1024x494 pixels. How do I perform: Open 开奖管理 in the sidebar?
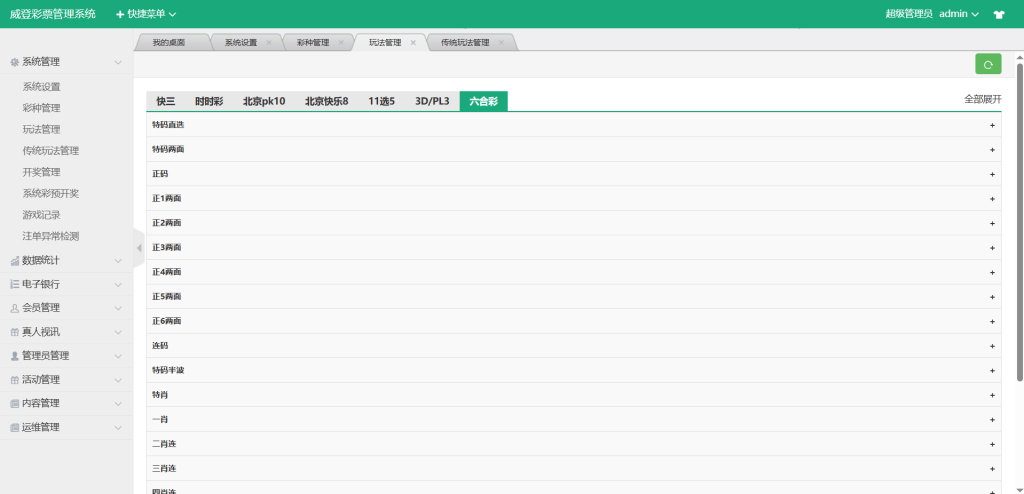coord(41,172)
